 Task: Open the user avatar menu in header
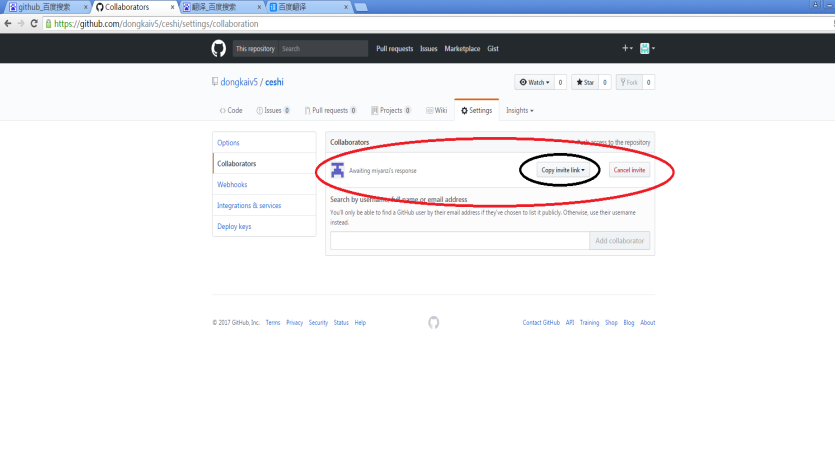tap(647, 49)
